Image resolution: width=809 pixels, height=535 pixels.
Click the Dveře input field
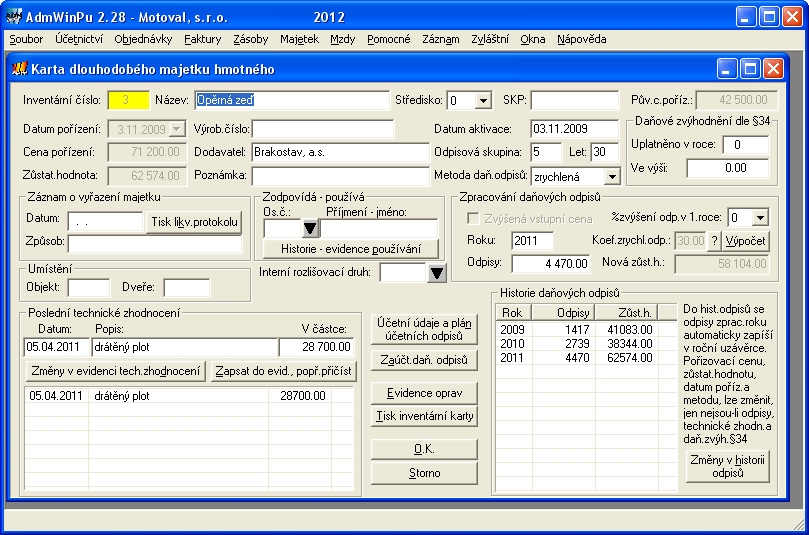point(187,288)
